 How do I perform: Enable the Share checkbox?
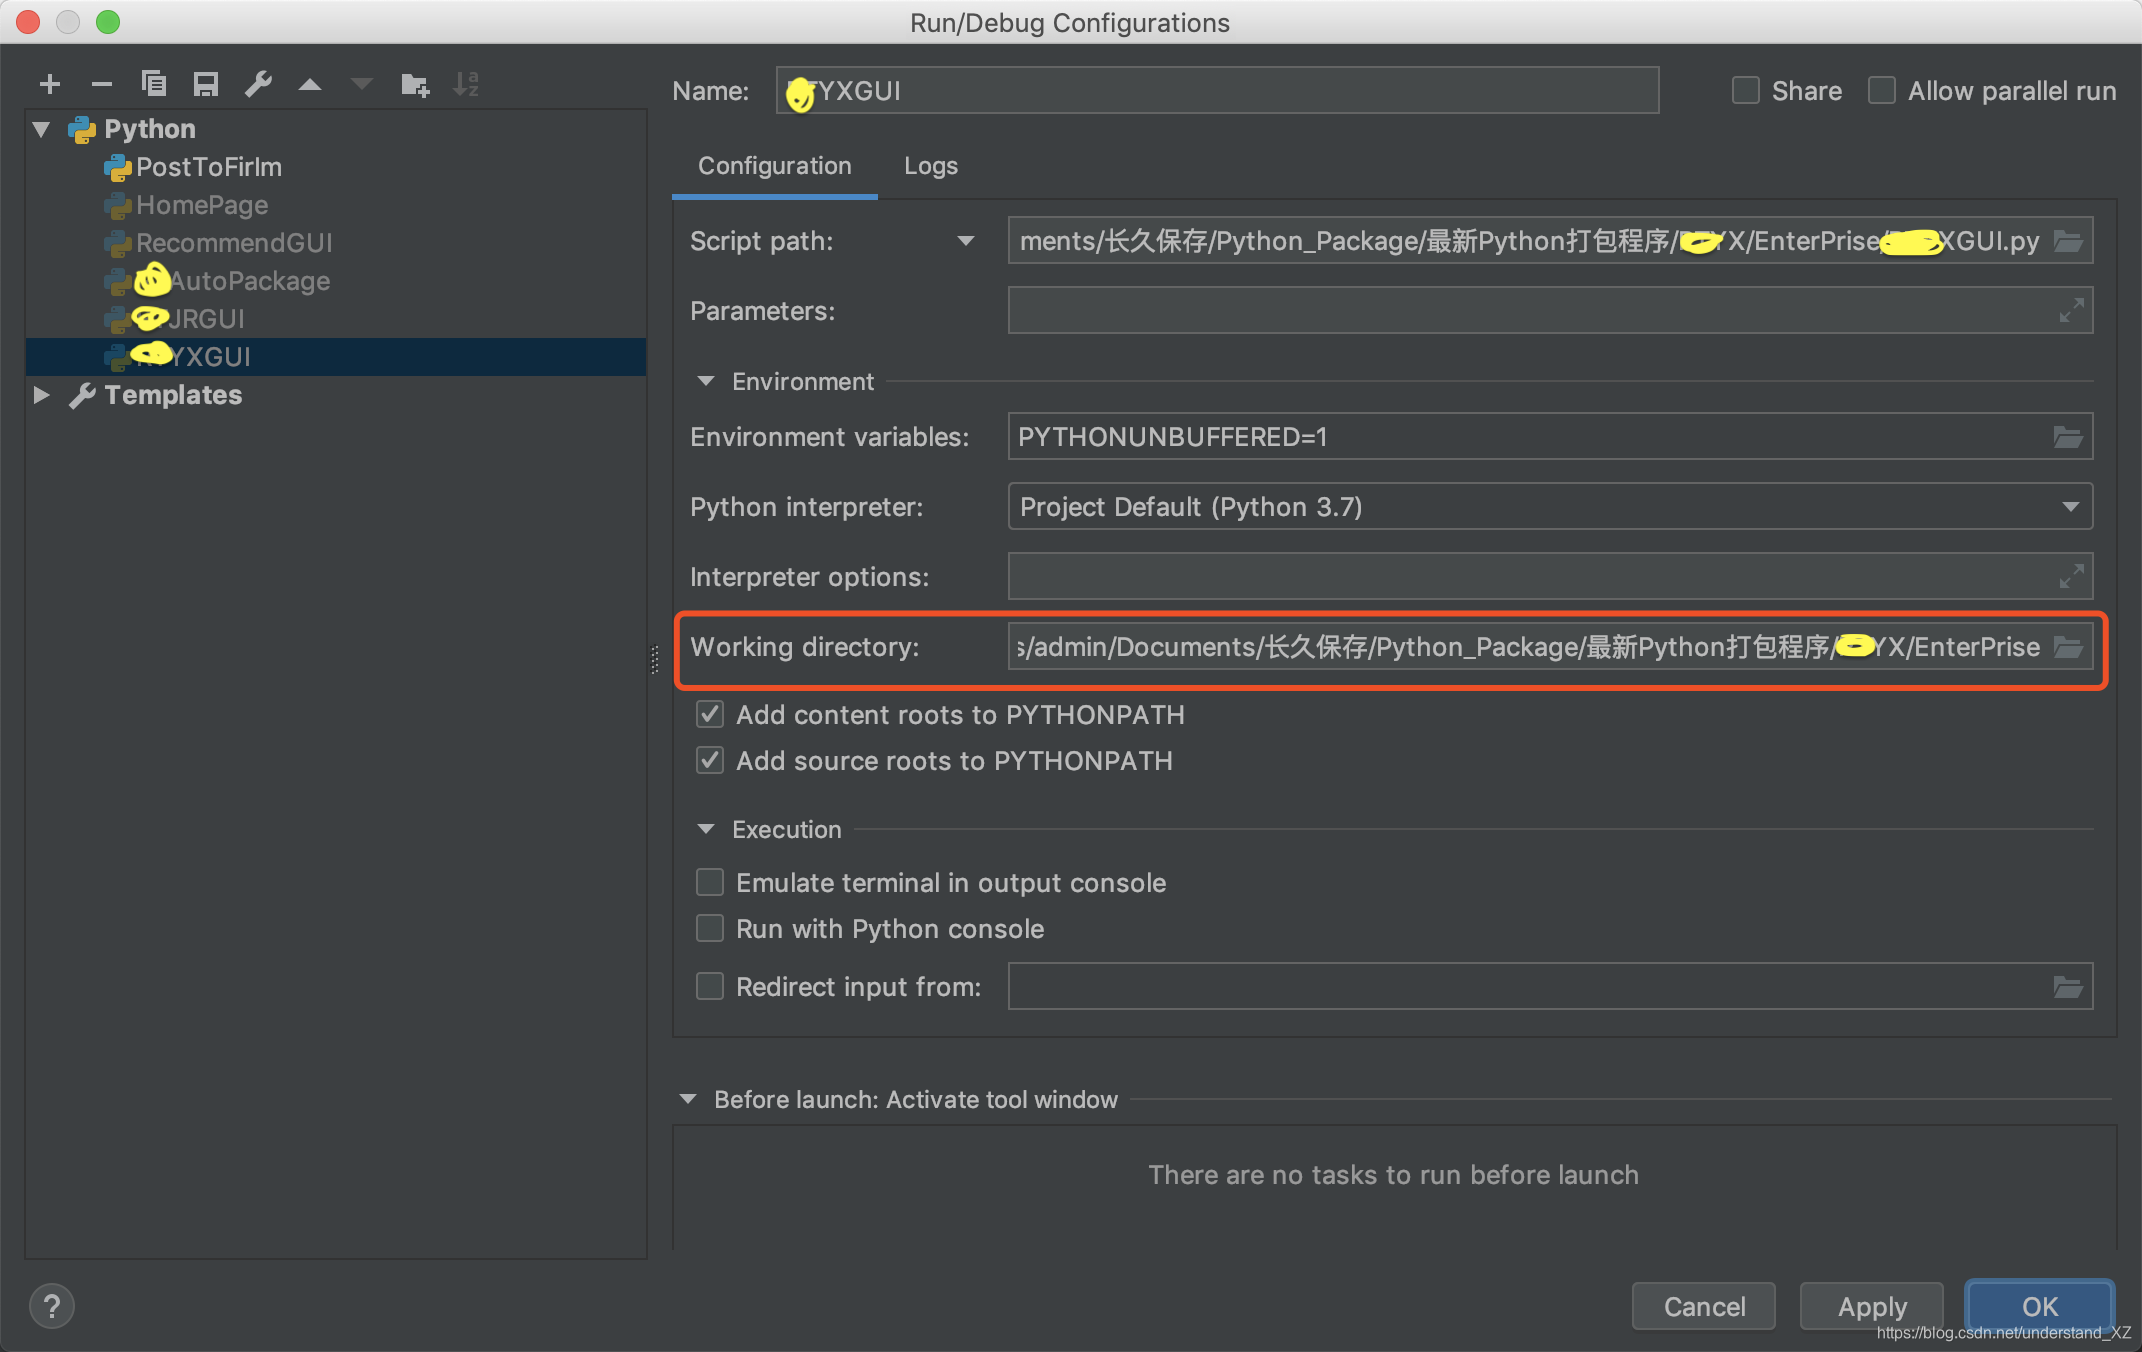tap(1746, 91)
